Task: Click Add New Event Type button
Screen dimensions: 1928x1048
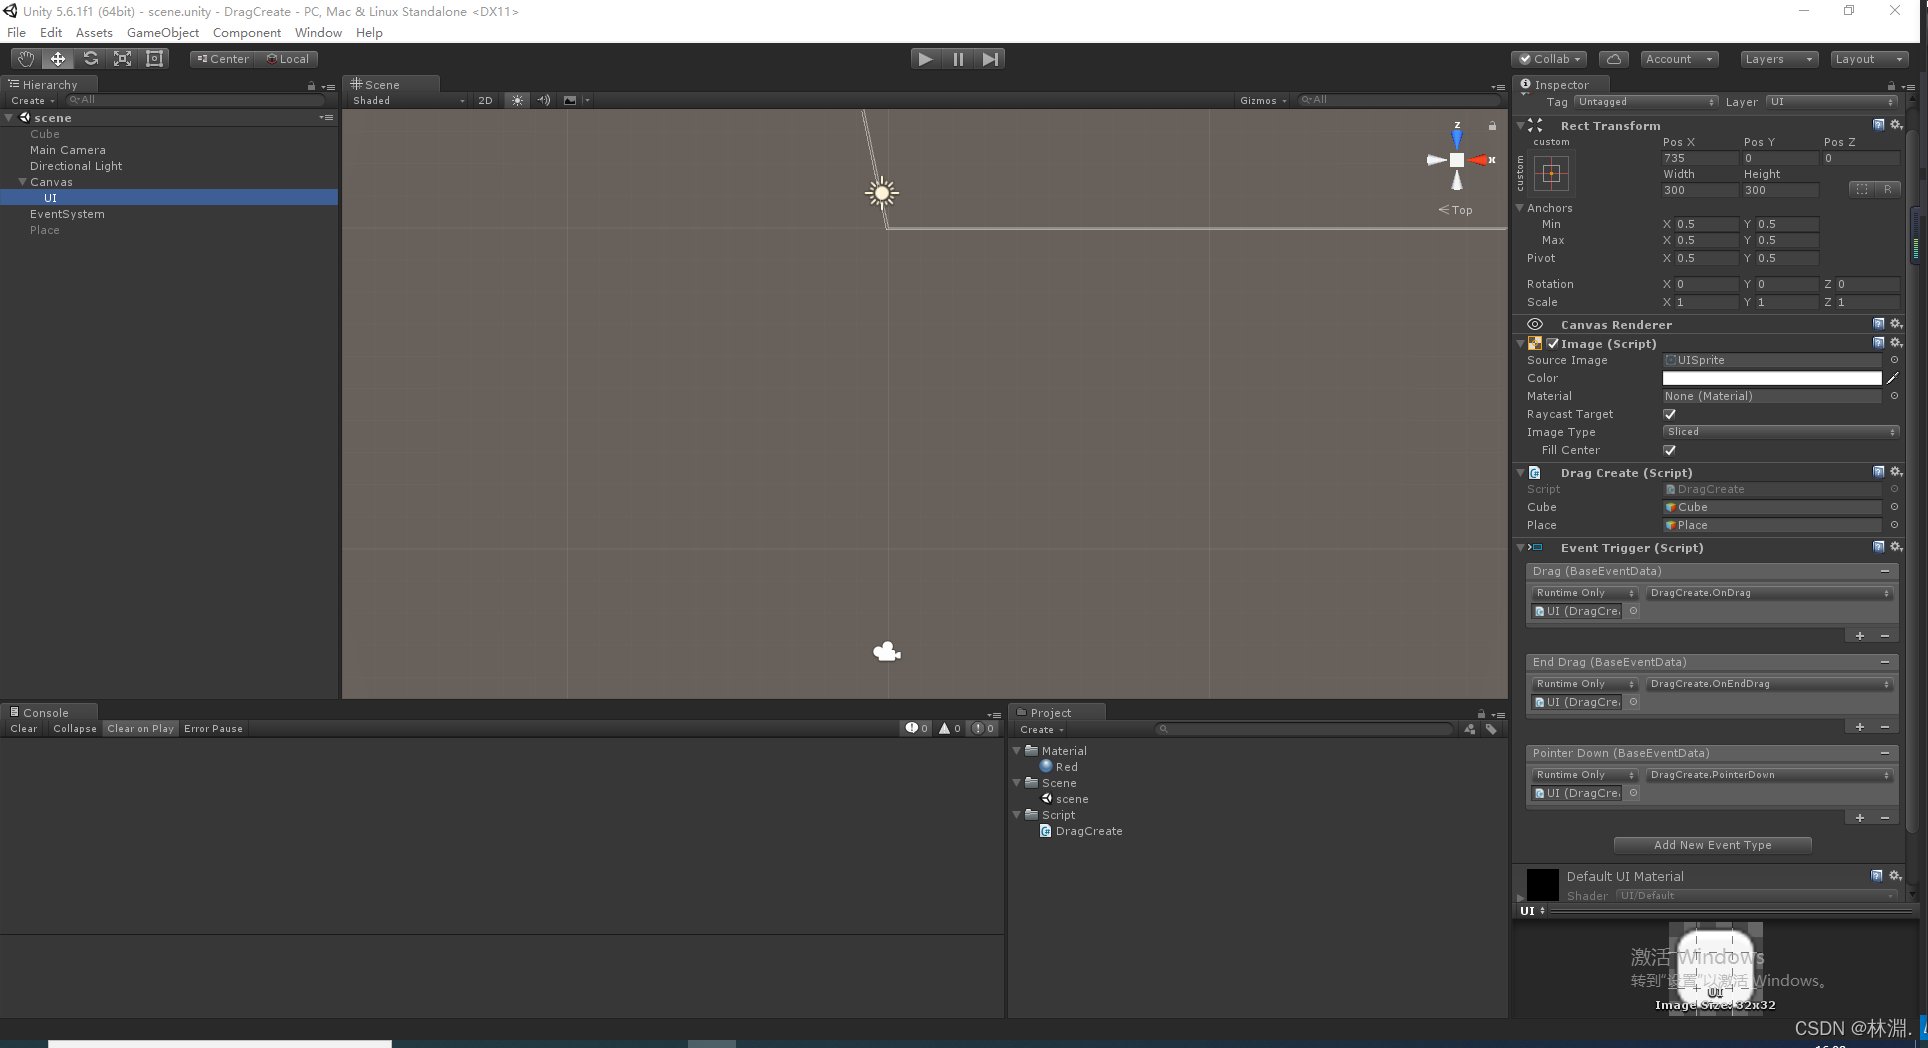Action: 1712,845
